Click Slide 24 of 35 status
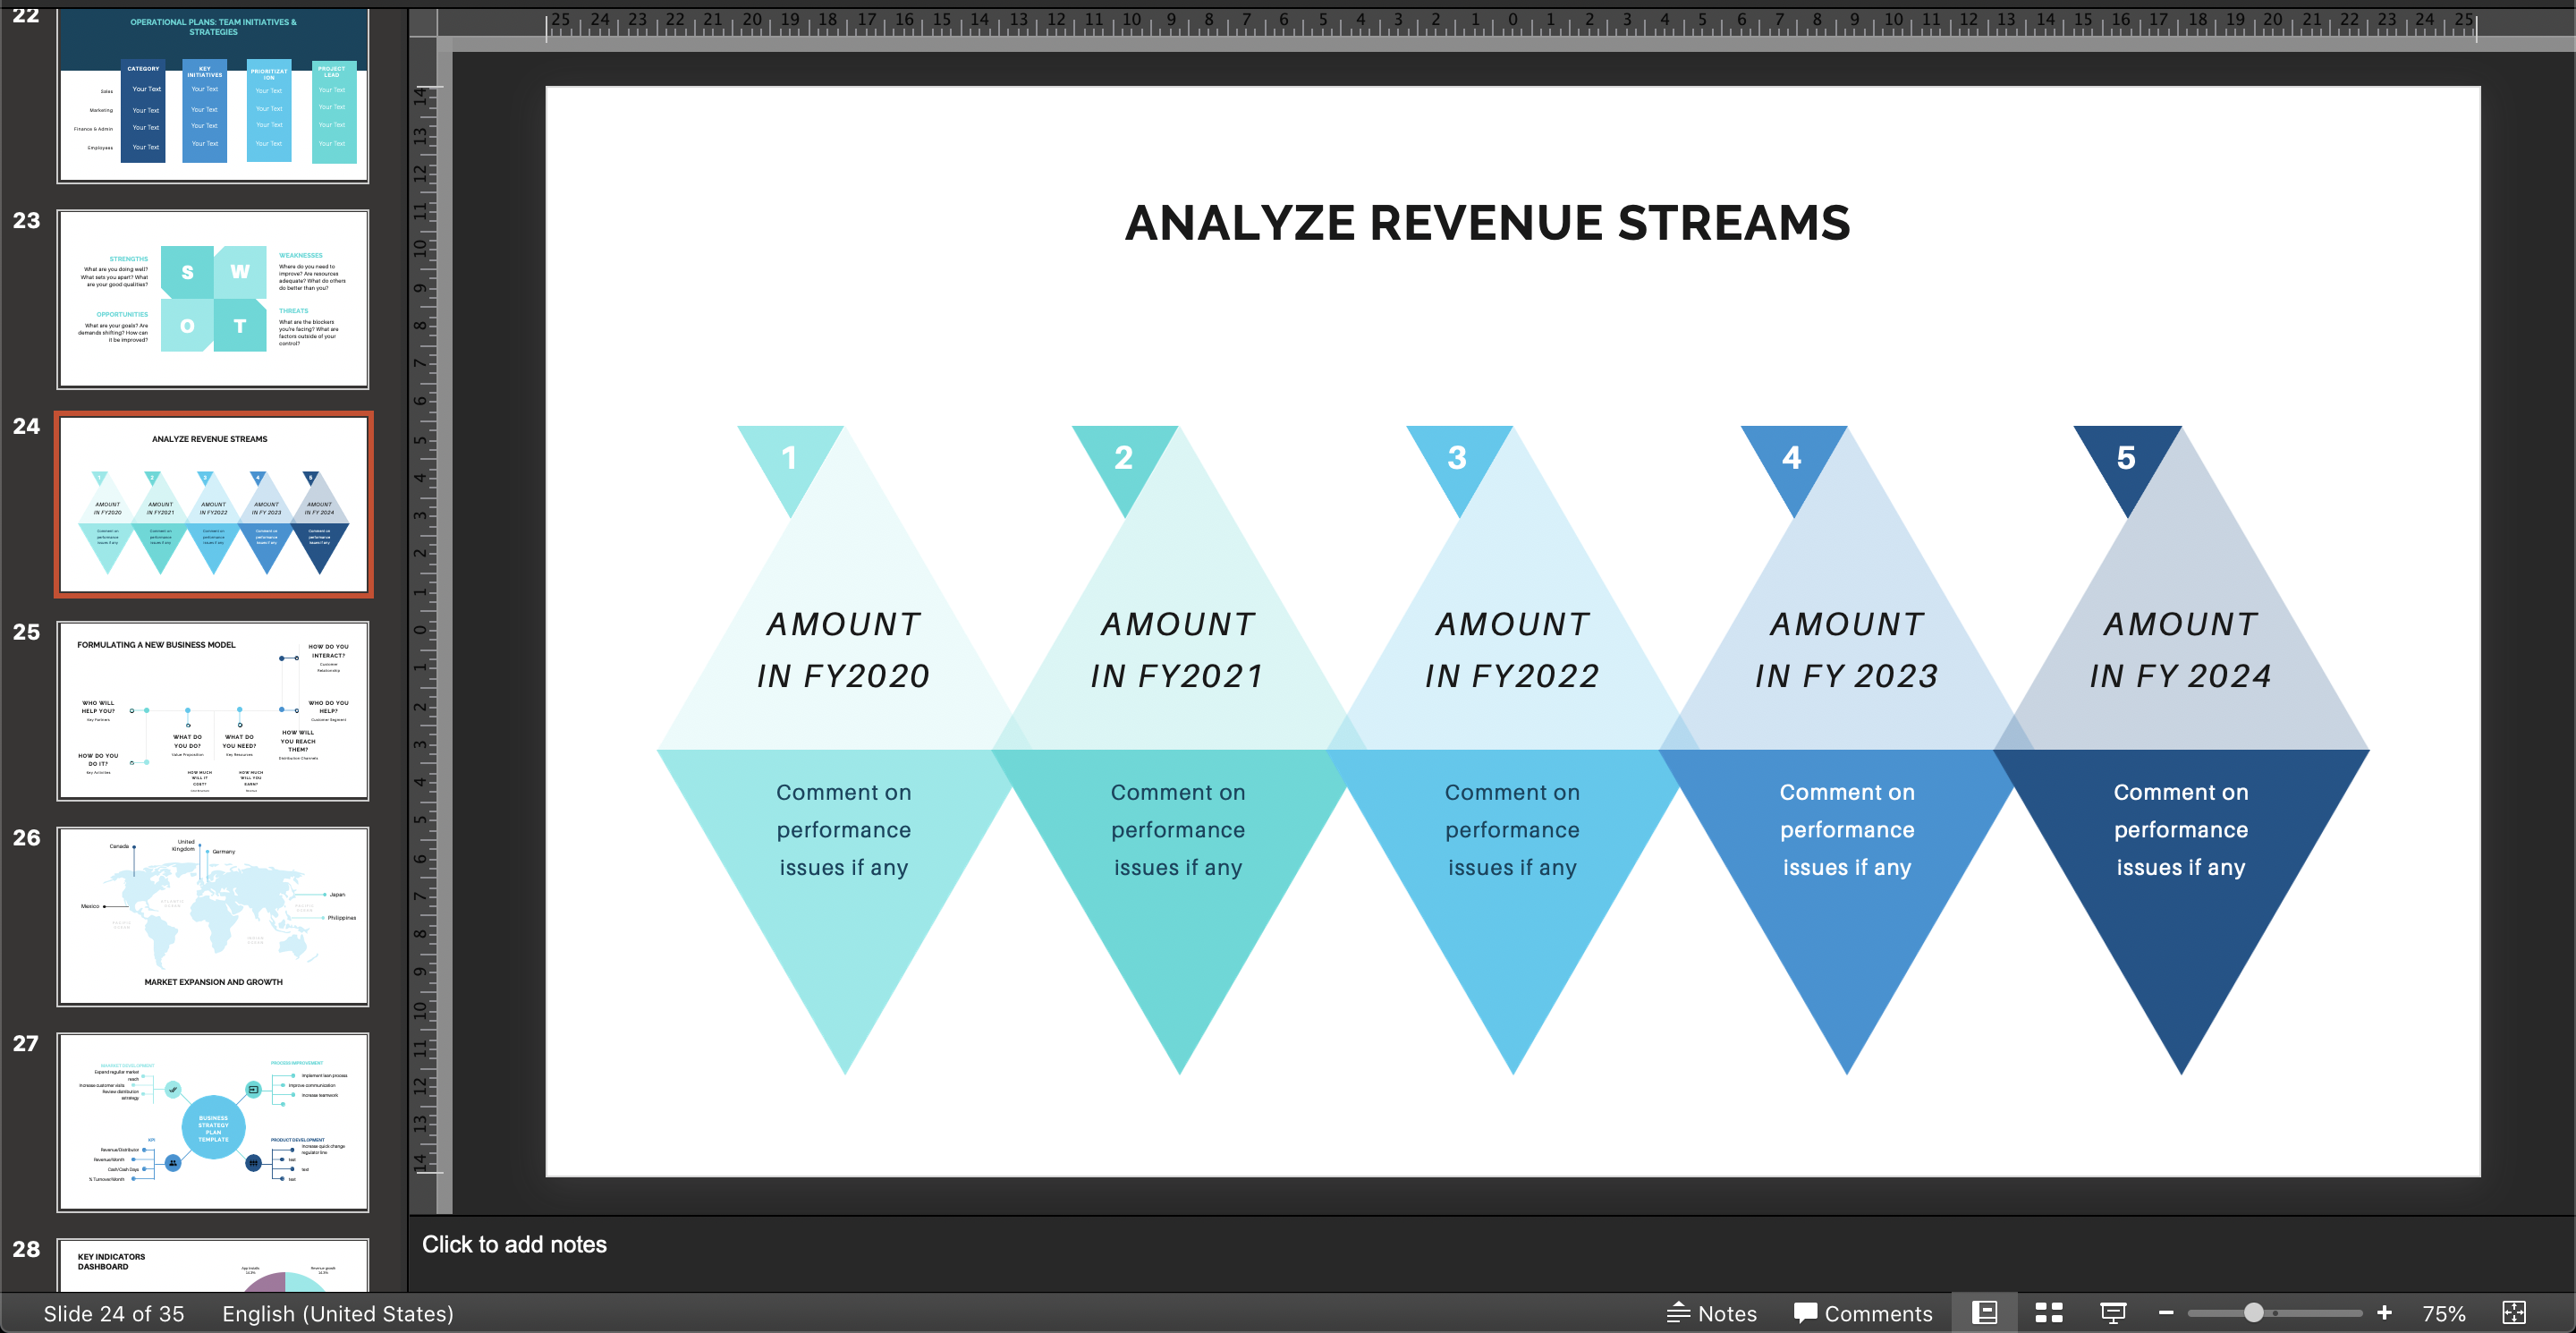The image size is (2576, 1333). coord(114,1313)
